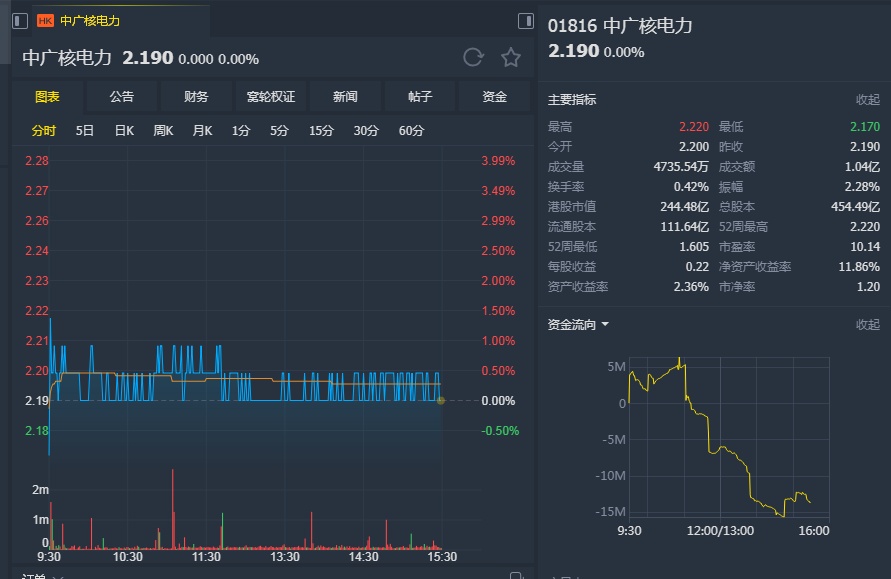Image resolution: width=891 pixels, height=579 pixels.
Task: Toggle the right sidebar panel icon
Action: tap(526, 21)
